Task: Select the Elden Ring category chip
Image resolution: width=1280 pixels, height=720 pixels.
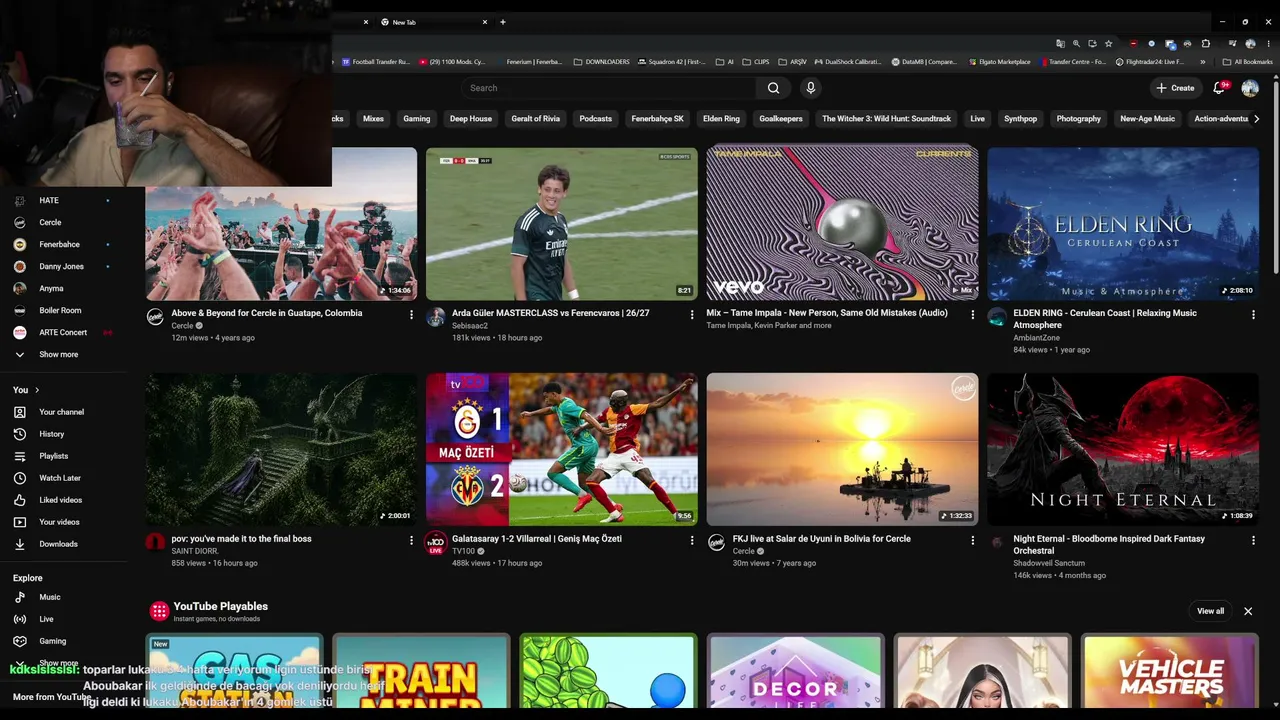Action: [x=721, y=119]
